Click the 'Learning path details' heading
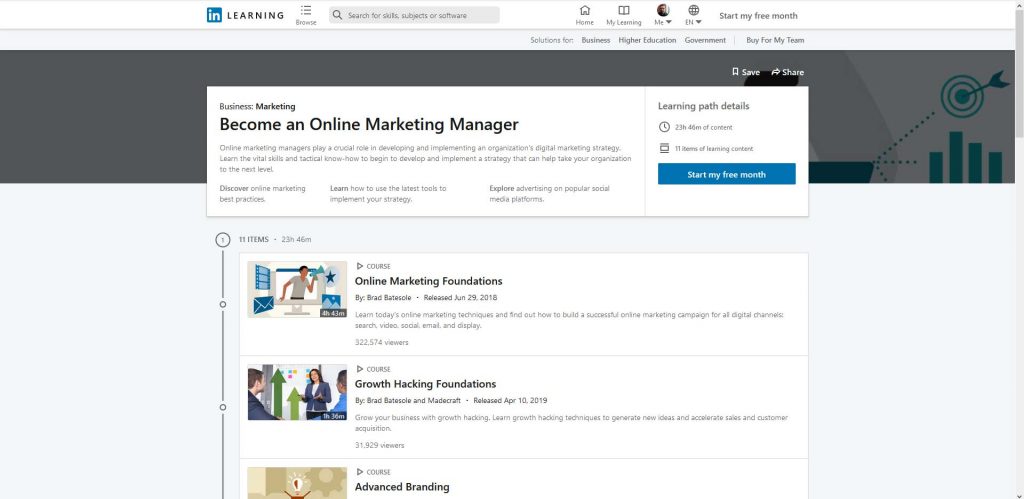1024x499 pixels. 703,106
